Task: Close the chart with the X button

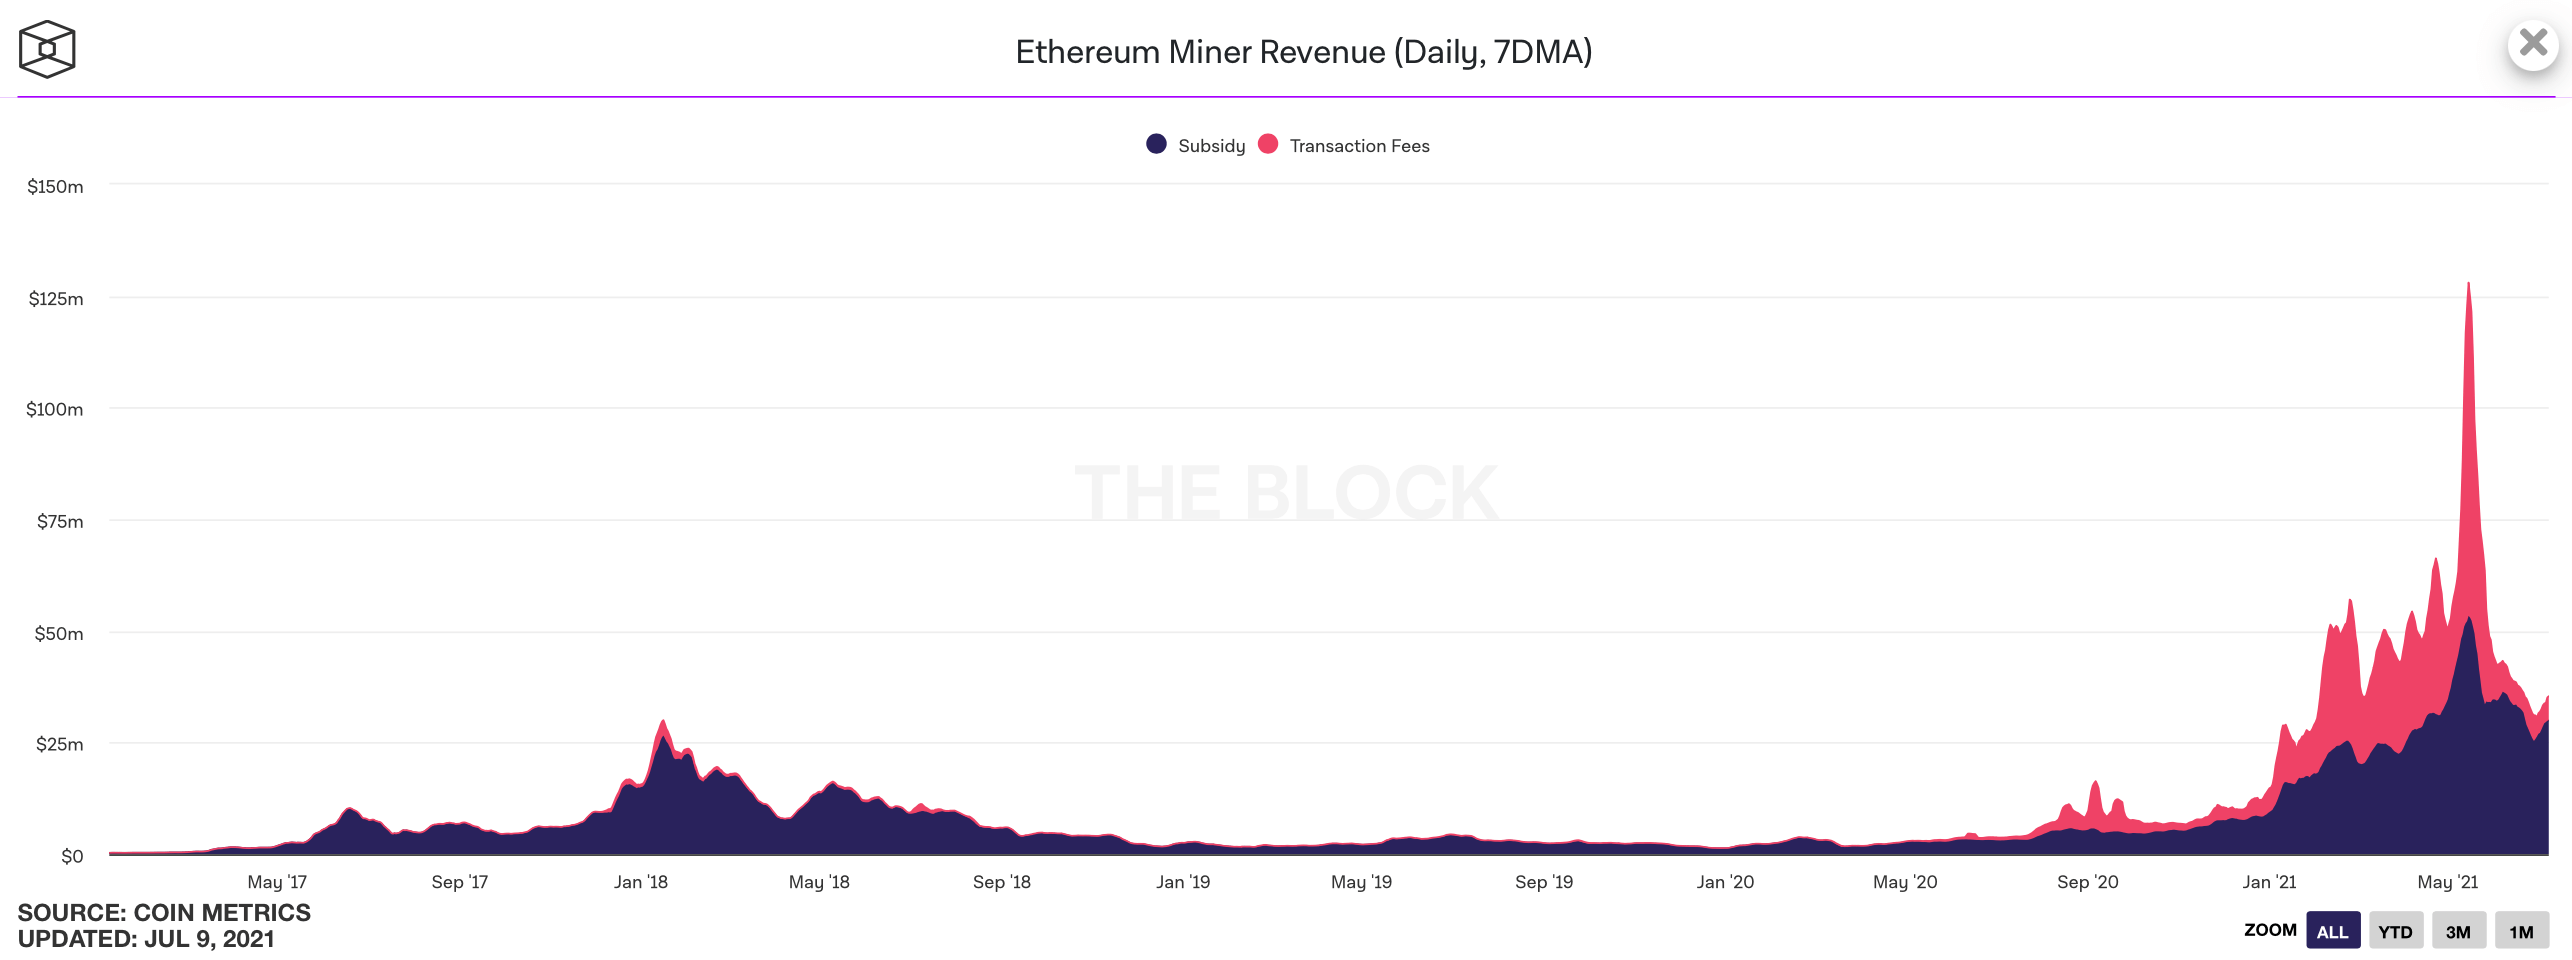Action: 2533,43
